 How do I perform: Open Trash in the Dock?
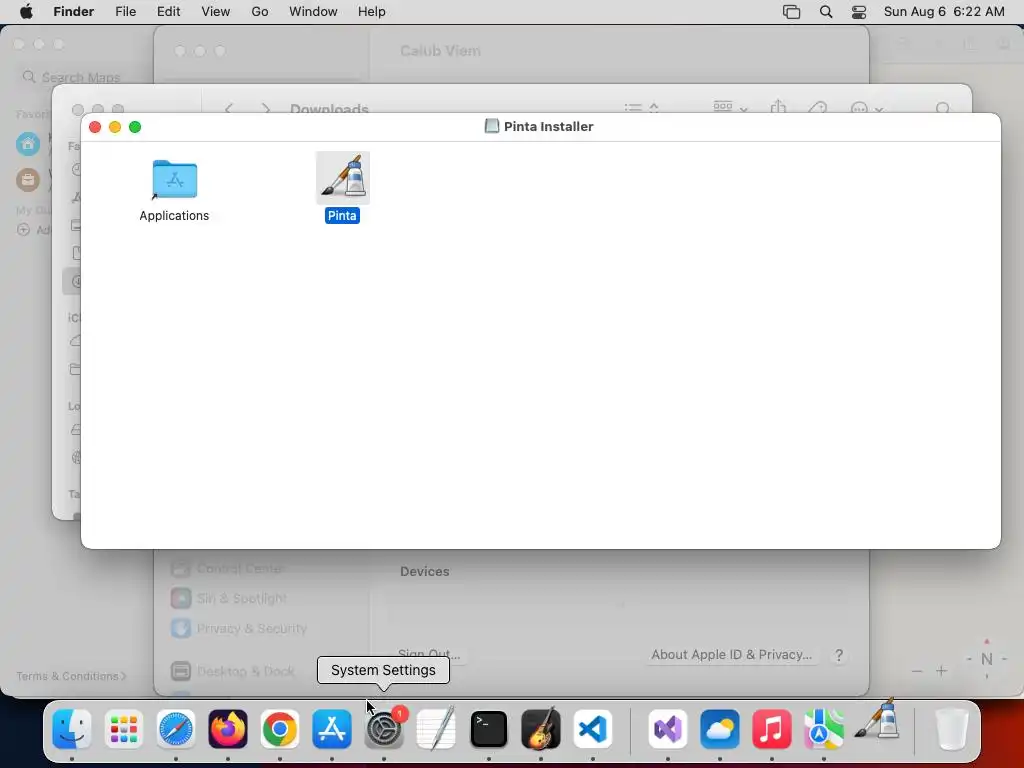(x=951, y=729)
